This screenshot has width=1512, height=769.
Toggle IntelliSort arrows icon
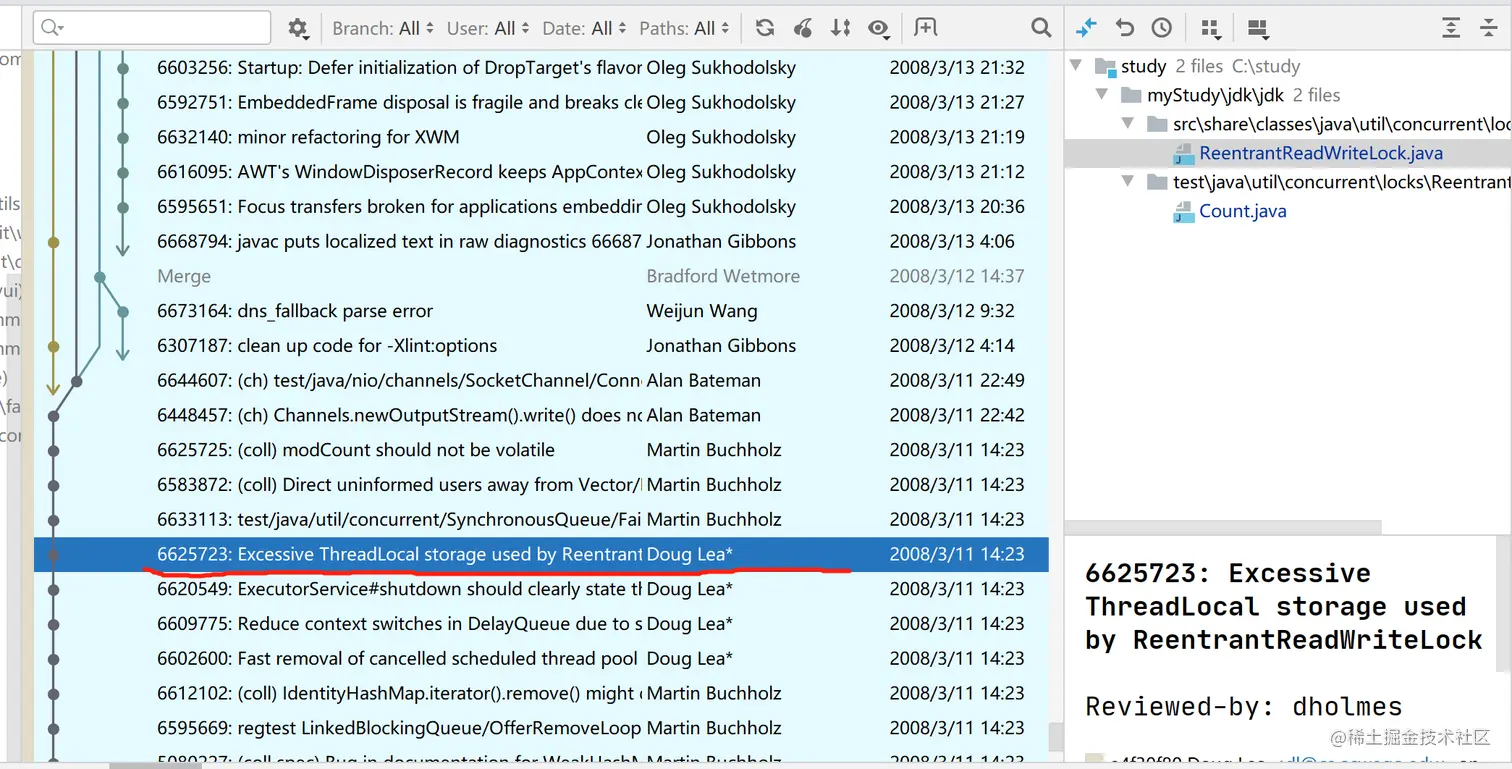(841, 28)
